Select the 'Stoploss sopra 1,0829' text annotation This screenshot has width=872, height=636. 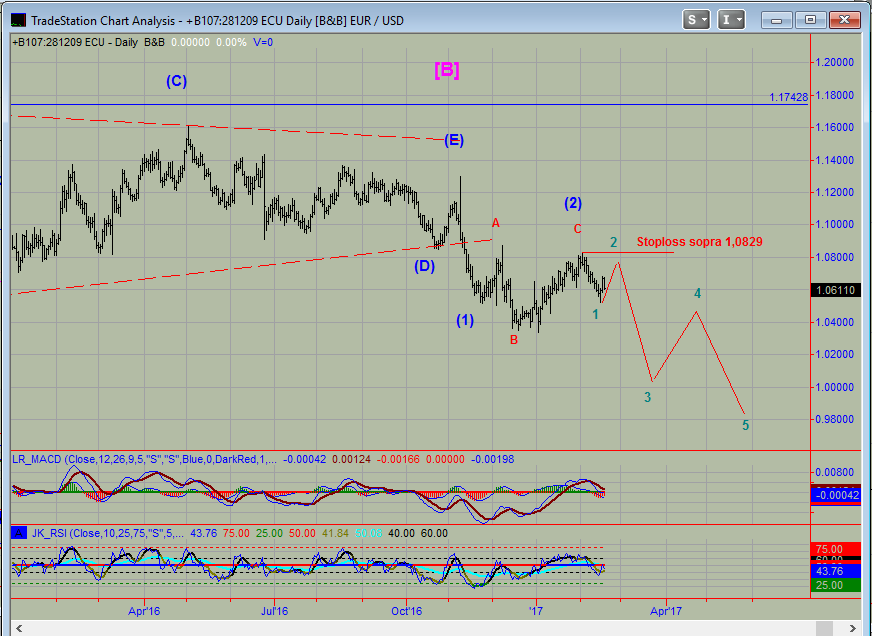click(x=700, y=242)
